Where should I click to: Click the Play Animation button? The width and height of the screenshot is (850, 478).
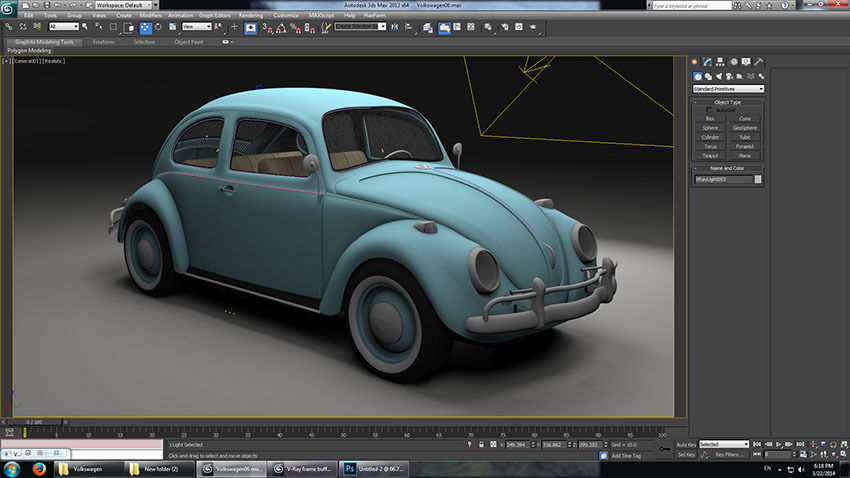(779, 444)
